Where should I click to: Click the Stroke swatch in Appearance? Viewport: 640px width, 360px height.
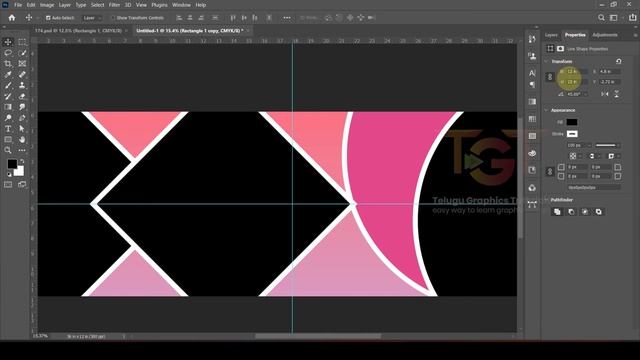(x=572, y=134)
